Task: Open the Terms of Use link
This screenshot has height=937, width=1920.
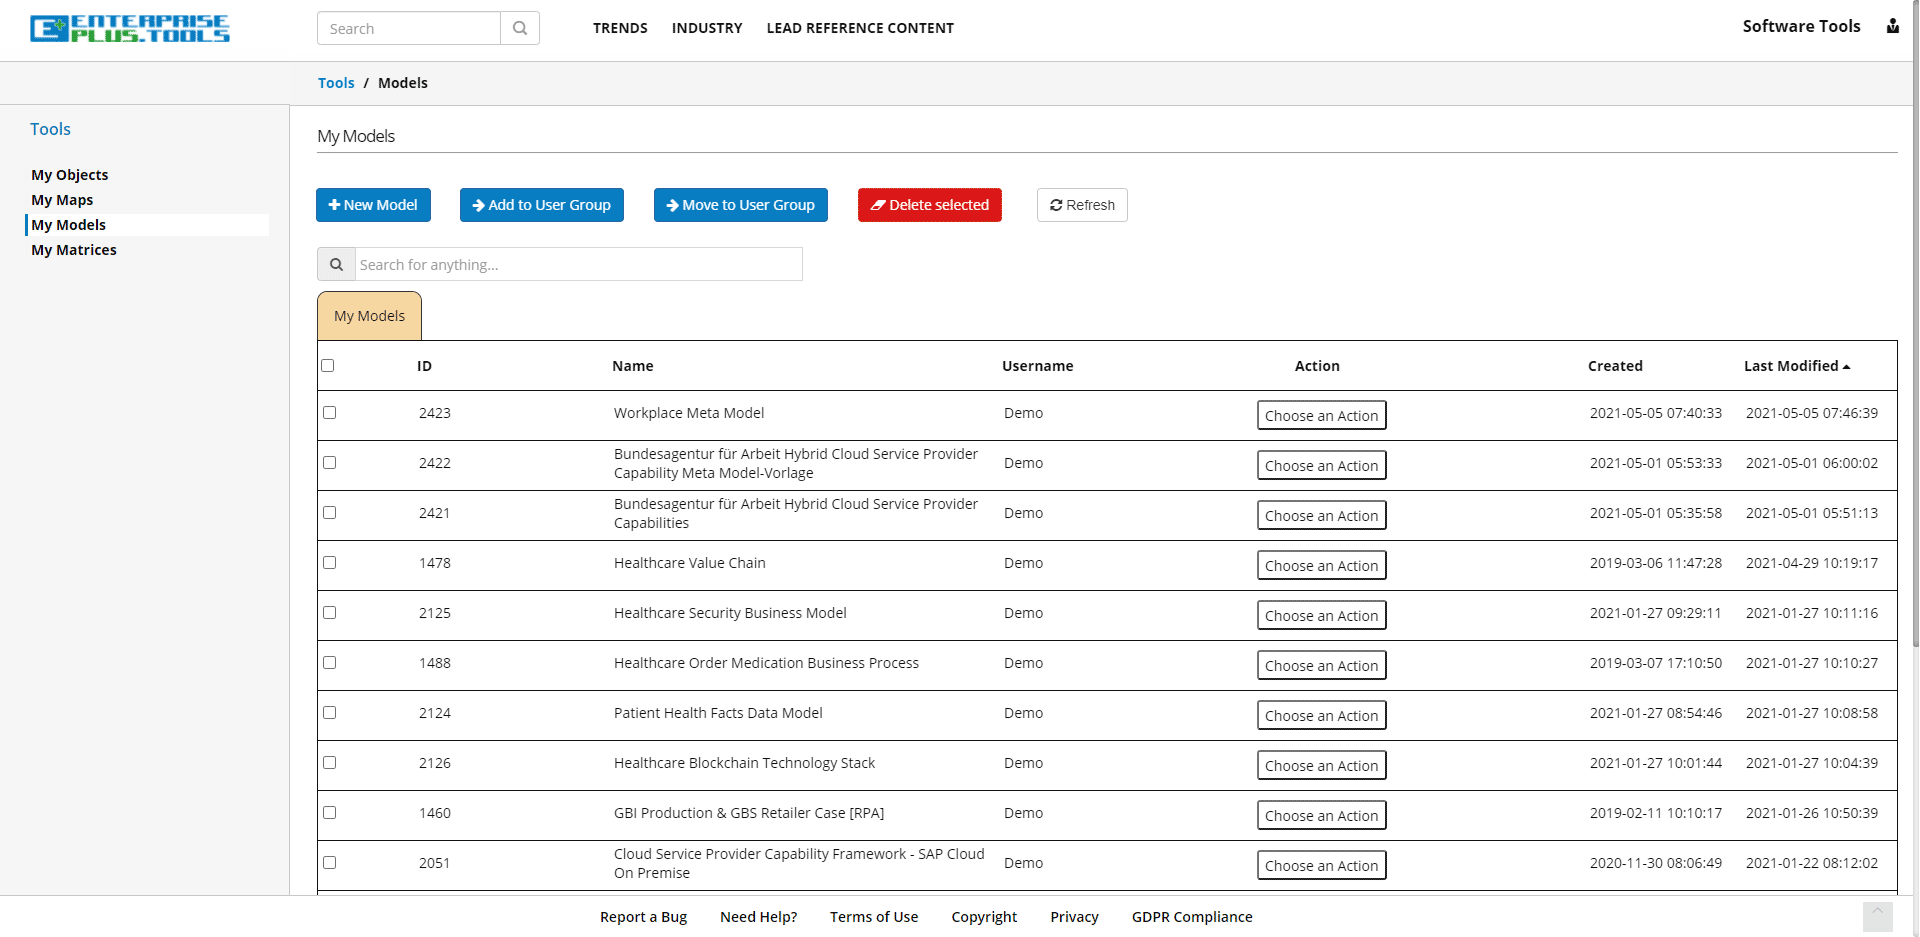Action: [x=873, y=917]
